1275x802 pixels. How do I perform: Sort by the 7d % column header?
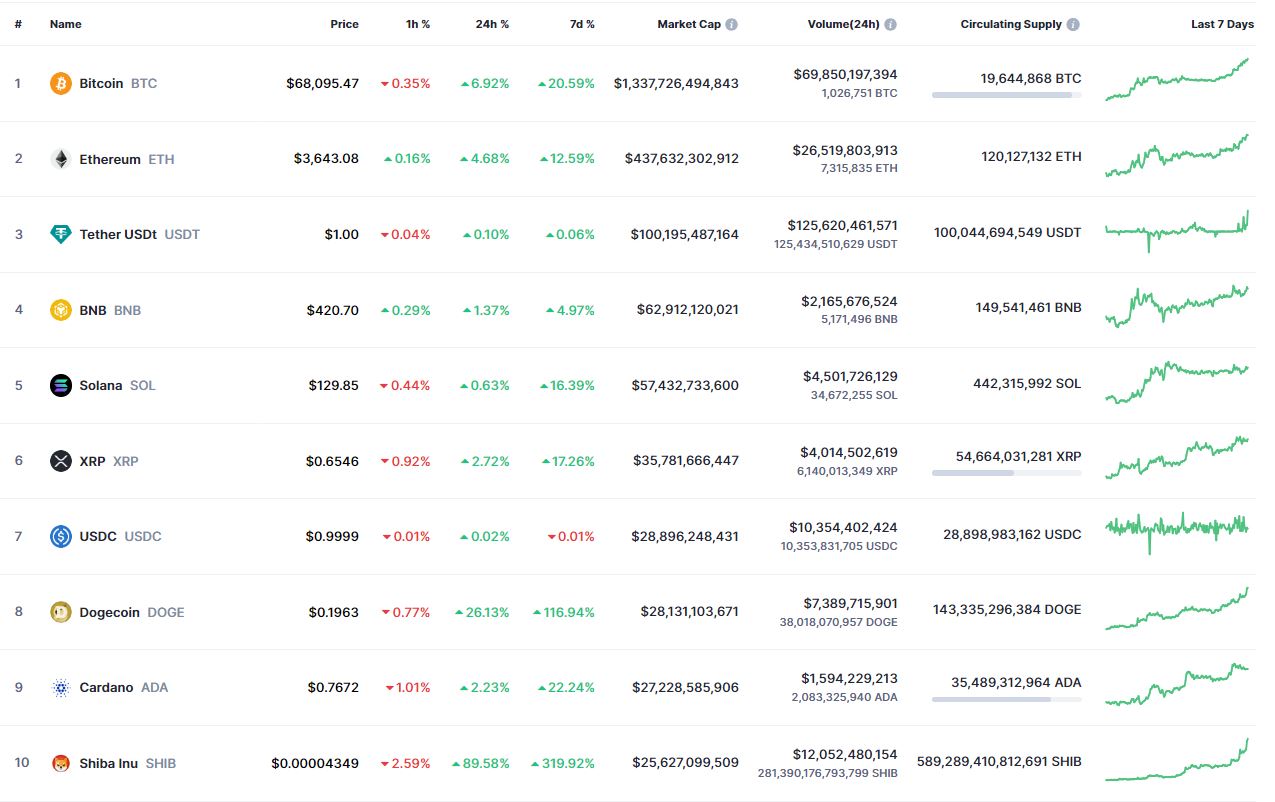click(582, 24)
